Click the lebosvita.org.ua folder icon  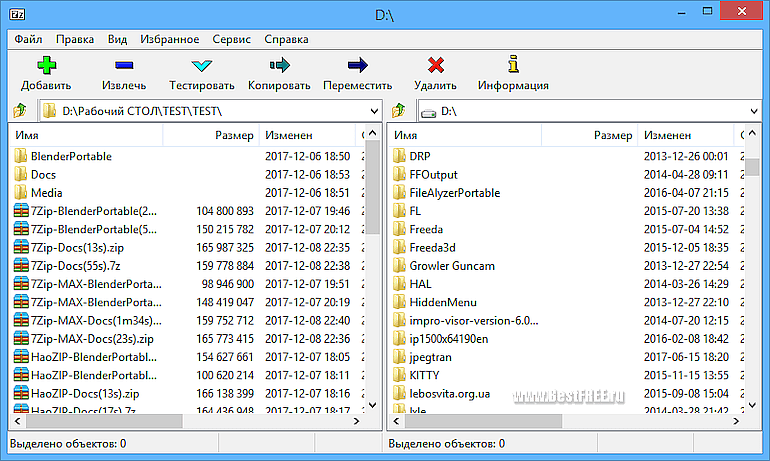(x=399, y=393)
